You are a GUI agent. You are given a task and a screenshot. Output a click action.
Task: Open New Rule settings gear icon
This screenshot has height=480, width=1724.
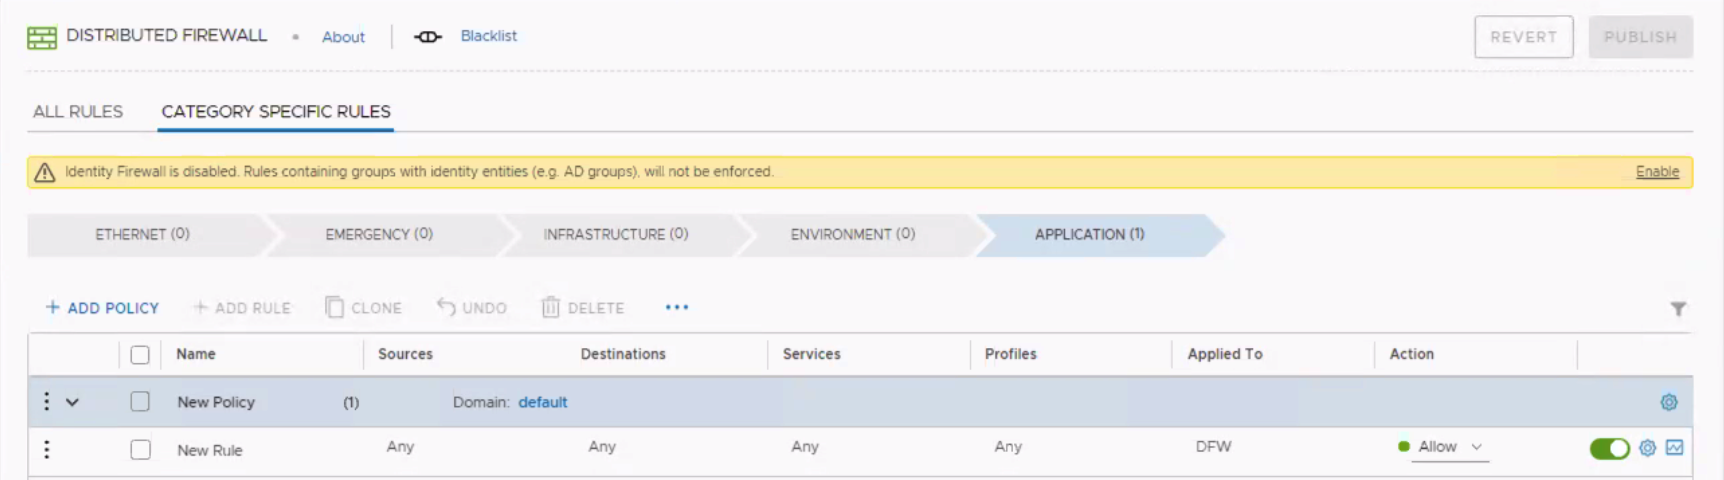click(x=1647, y=448)
